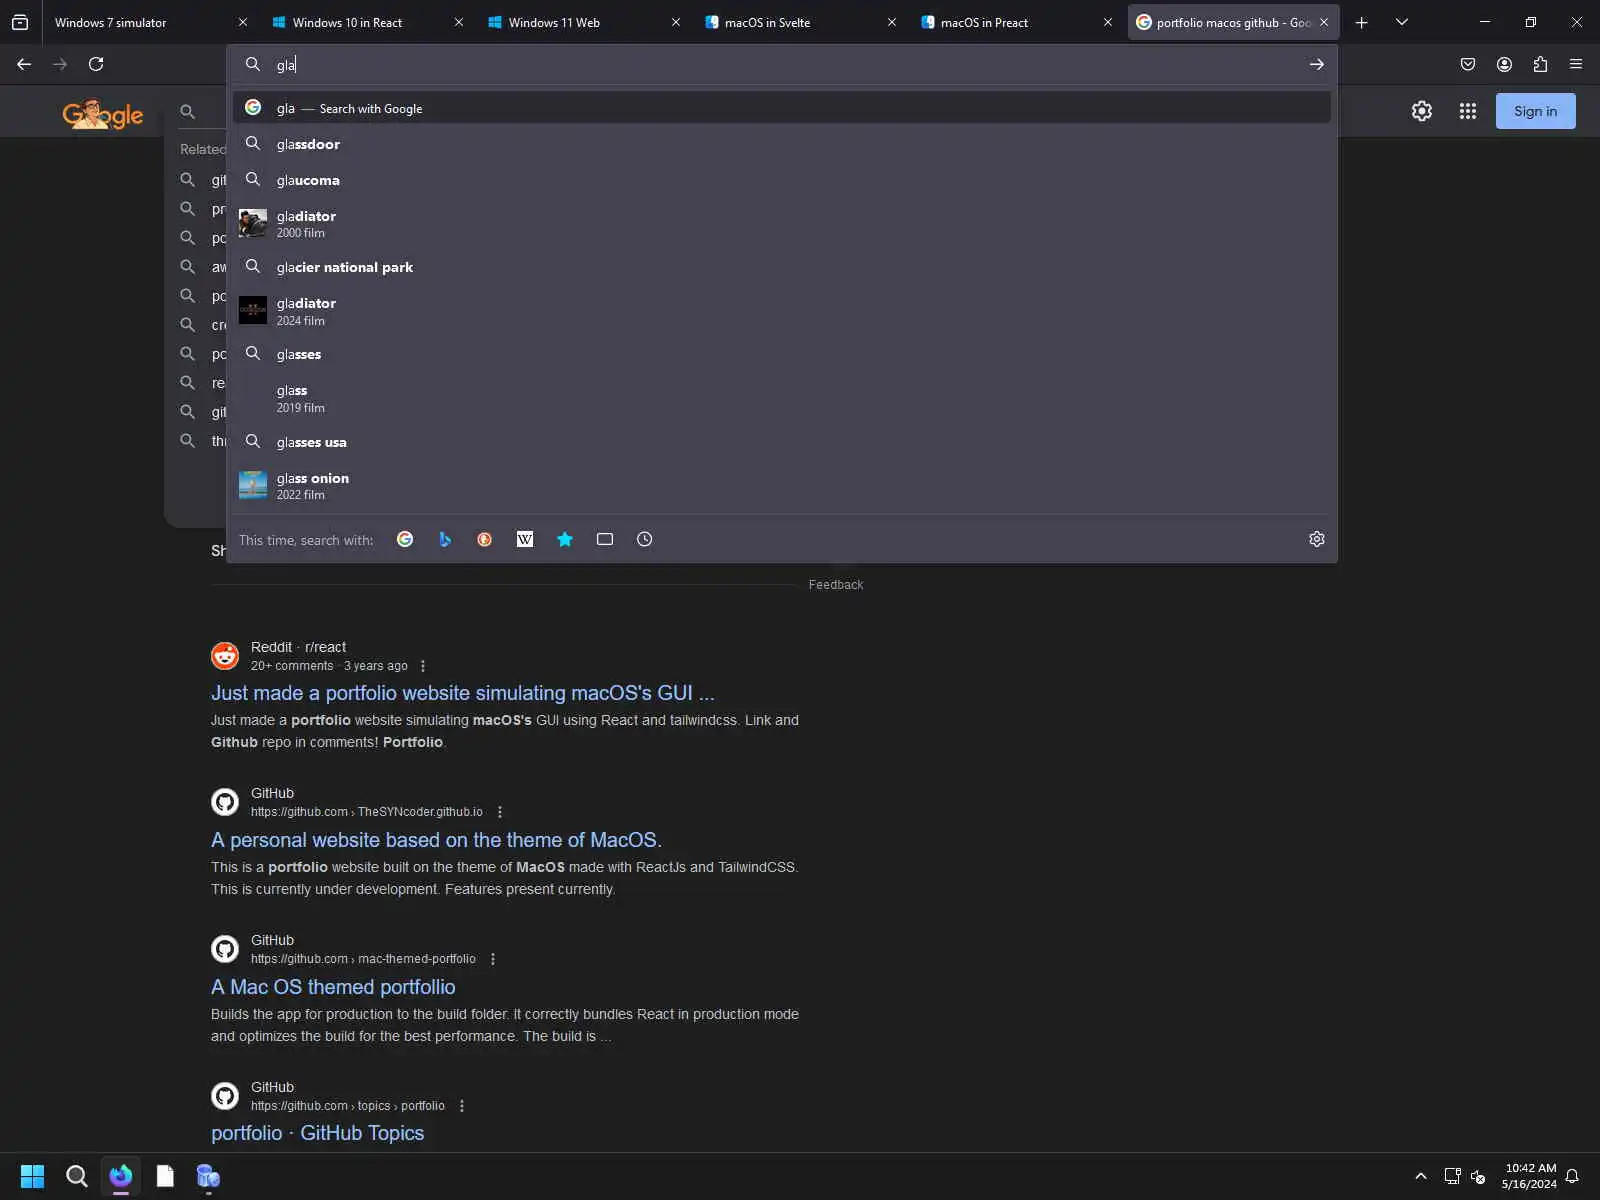Reload the current page
Screen dimensions: 1600x1200
point(96,64)
